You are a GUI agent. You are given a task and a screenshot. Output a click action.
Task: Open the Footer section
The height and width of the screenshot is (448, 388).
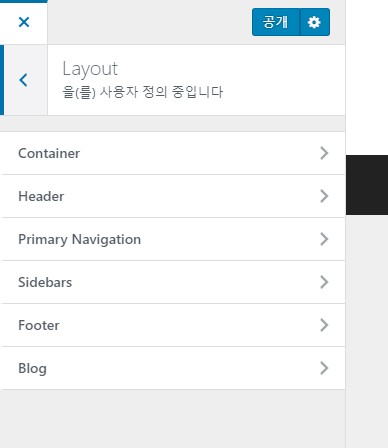point(173,325)
